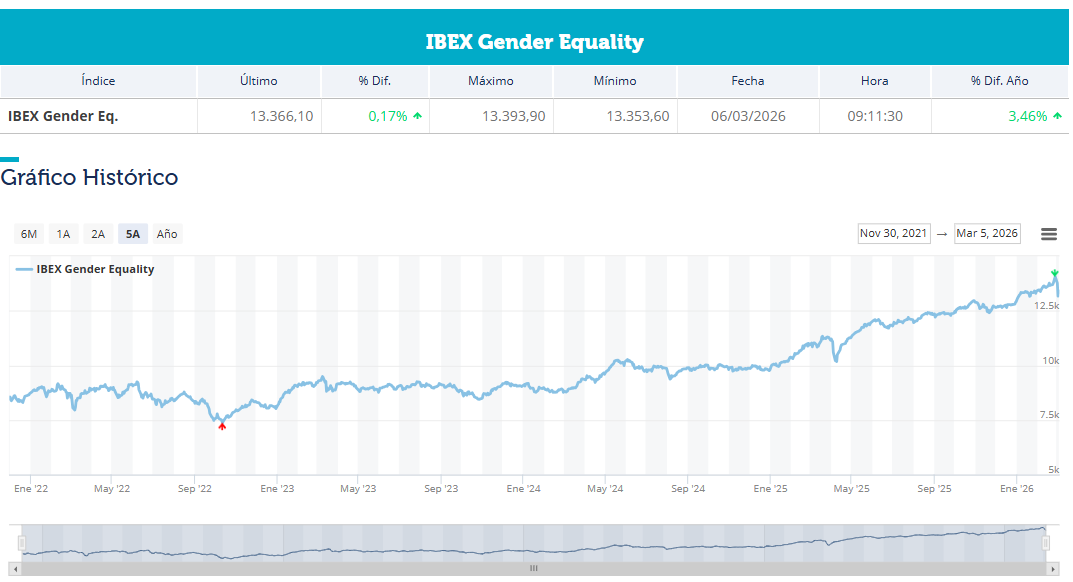Open the chart hamburger context menu
Image resolution: width=1073 pixels, height=582 pixels.
coord(1049,234)
